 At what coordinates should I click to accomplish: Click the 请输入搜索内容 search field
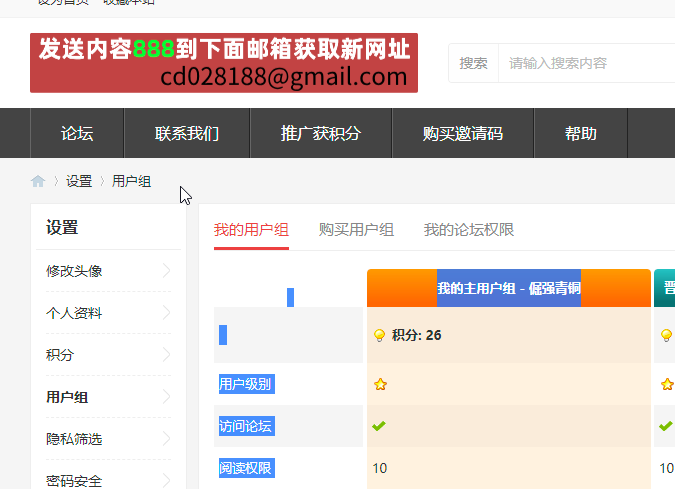587,63
